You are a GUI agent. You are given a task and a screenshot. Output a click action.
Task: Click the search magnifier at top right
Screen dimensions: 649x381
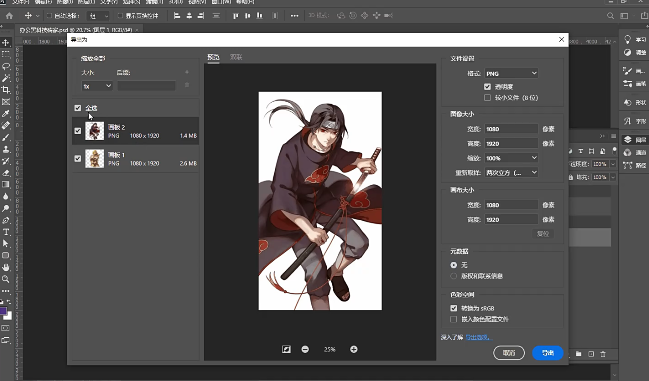coord(610,16)
